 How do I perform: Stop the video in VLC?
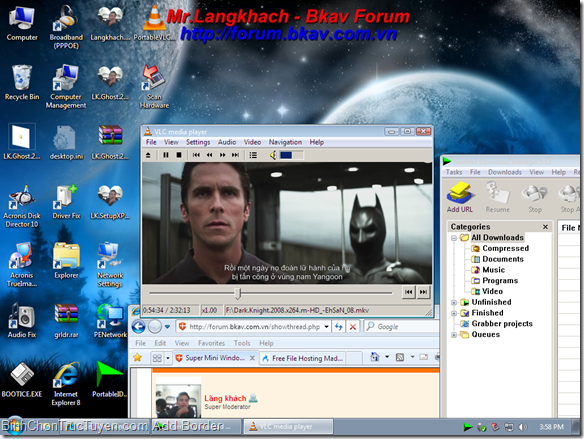(179, 155)
